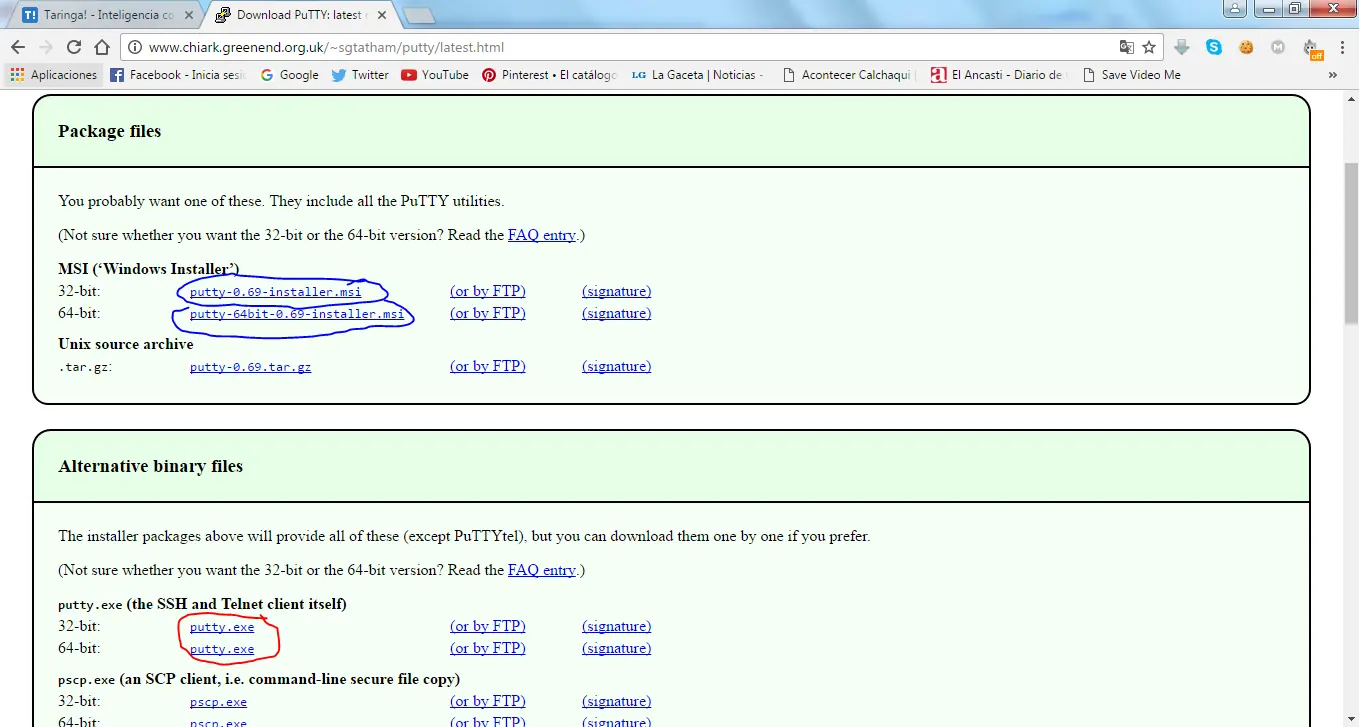Viewport: 1359px width, 727px height.
Task: Open the YouTube bookmark
Action: [435, 75]
